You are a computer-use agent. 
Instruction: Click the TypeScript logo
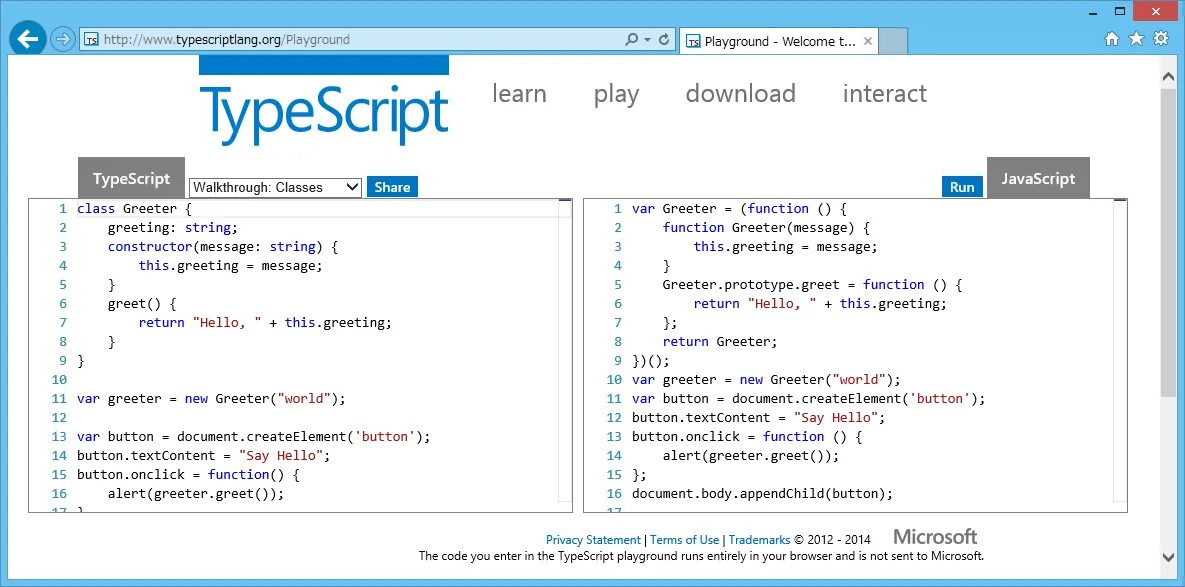(x=323, y=101)
